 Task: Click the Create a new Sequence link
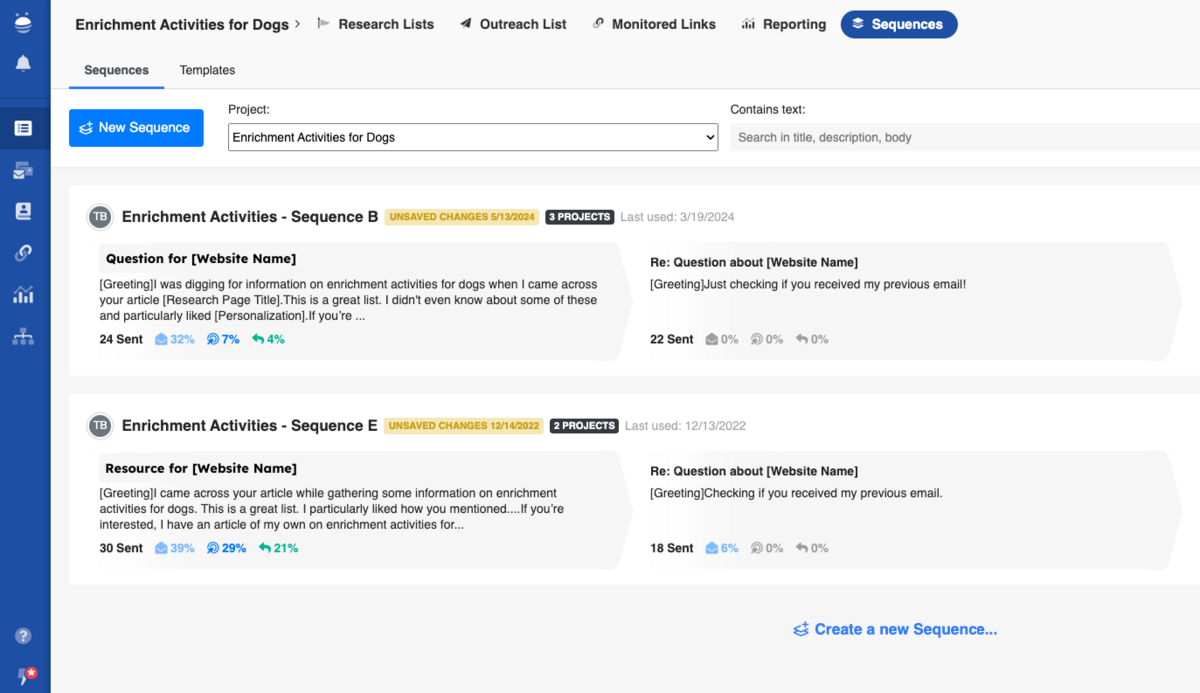(895, 629)
